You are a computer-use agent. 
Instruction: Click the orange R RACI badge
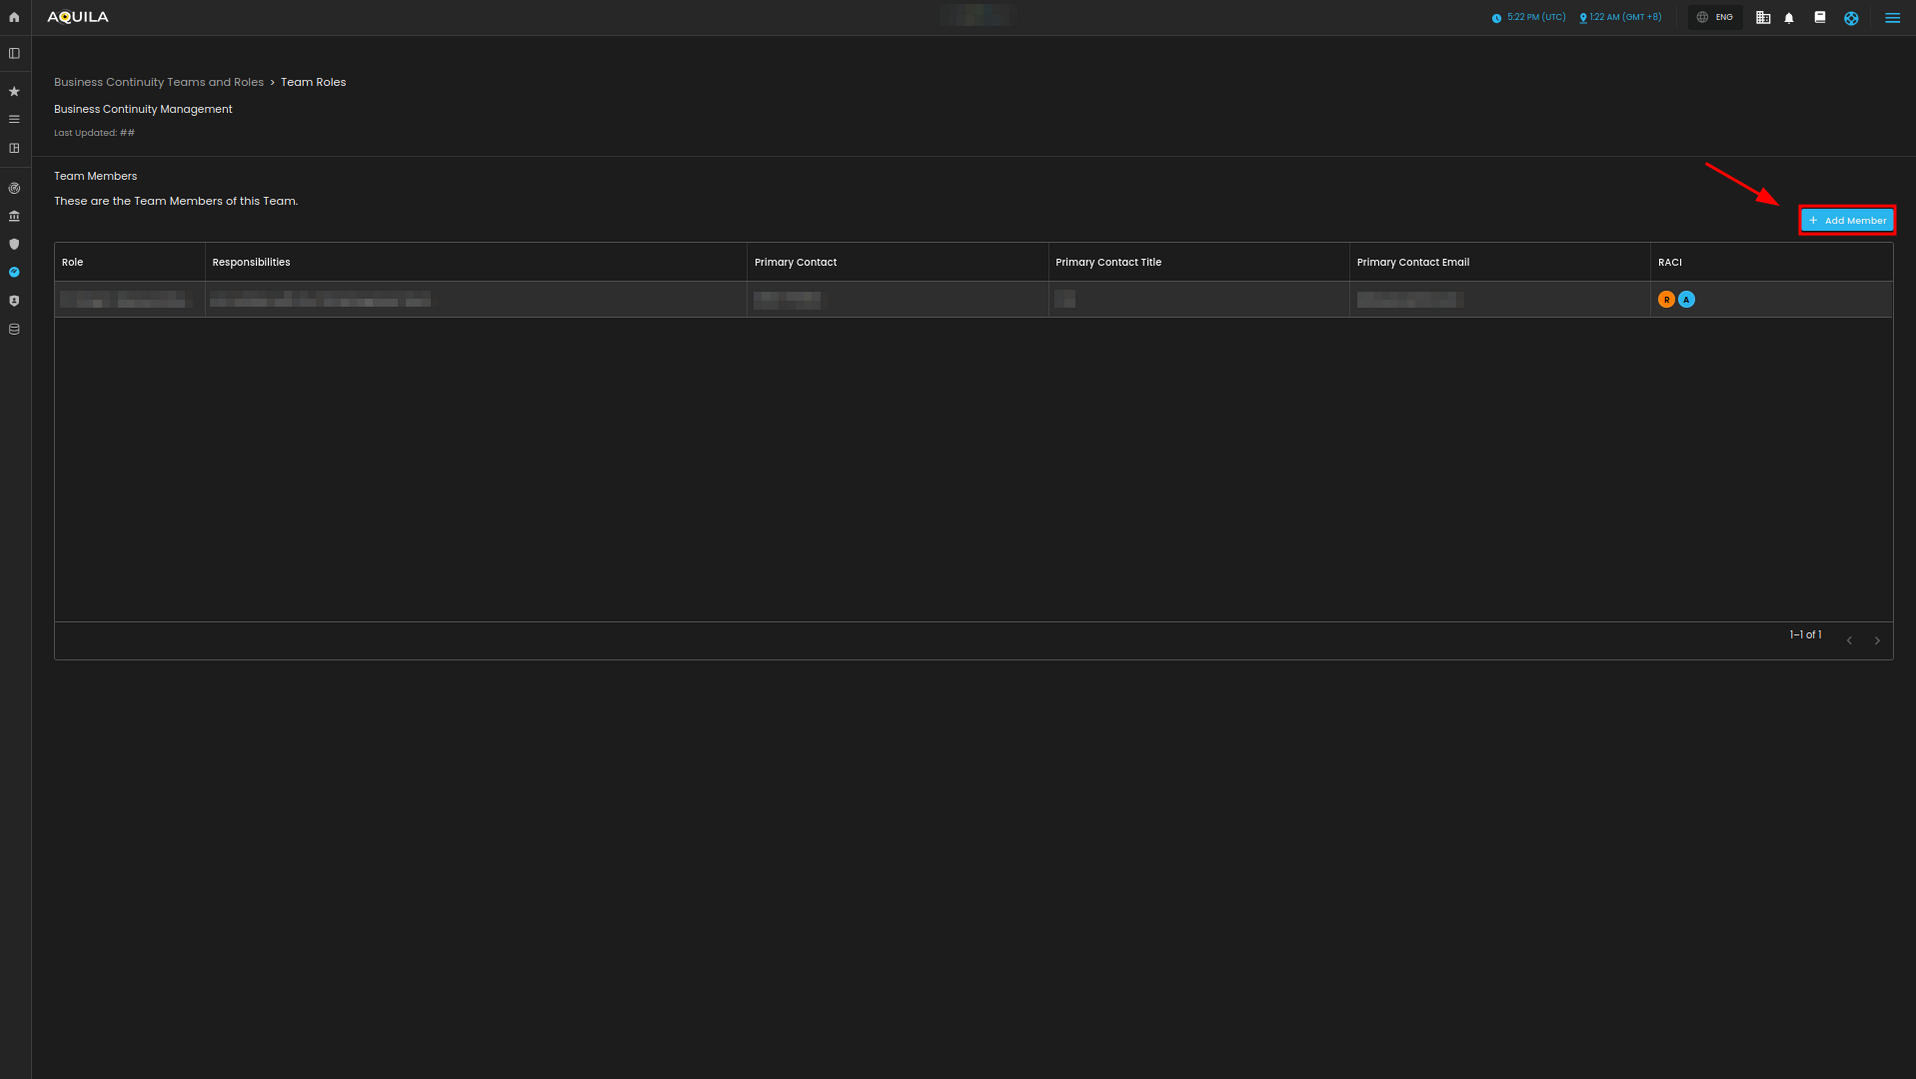point(1666,300)
